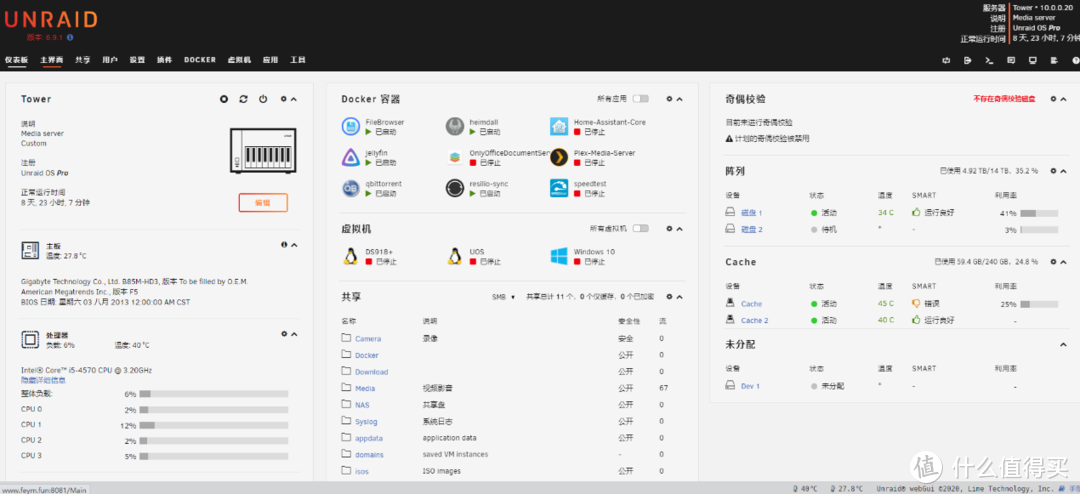Open SMB protocol dropdown in shares
Image resolution: width=1080 pixels, height=494 pixels.
(503, 297)
